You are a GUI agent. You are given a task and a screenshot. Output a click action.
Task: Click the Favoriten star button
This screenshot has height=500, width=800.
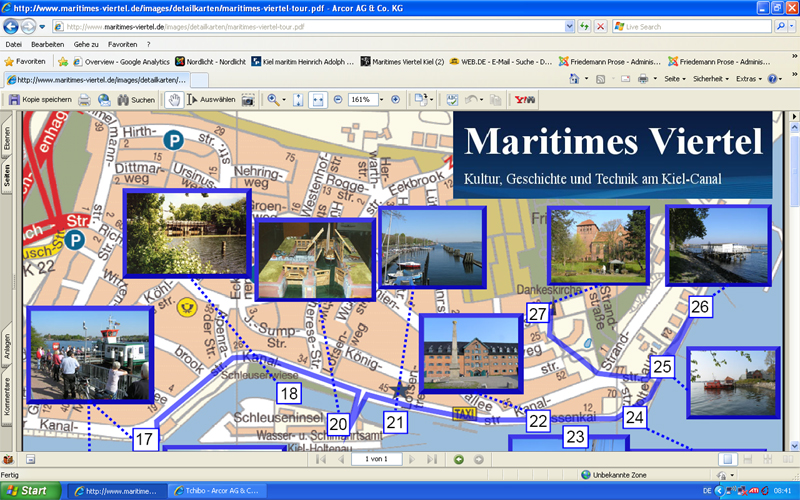pyautogui.click(x=25, y=62)
